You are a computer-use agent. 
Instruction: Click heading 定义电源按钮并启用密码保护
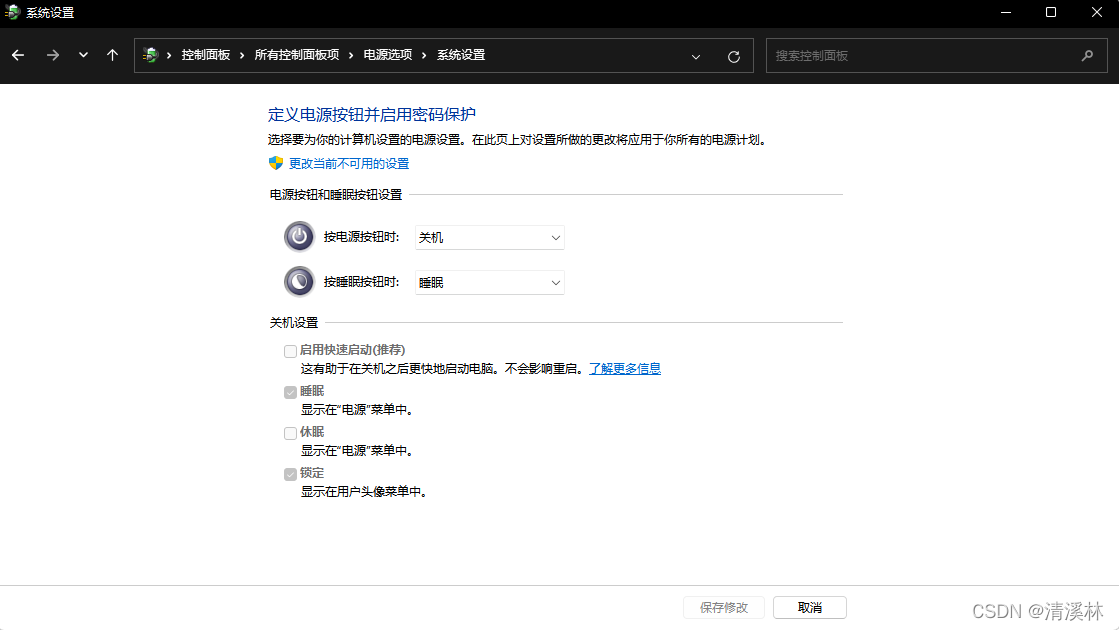coord(372,114)
